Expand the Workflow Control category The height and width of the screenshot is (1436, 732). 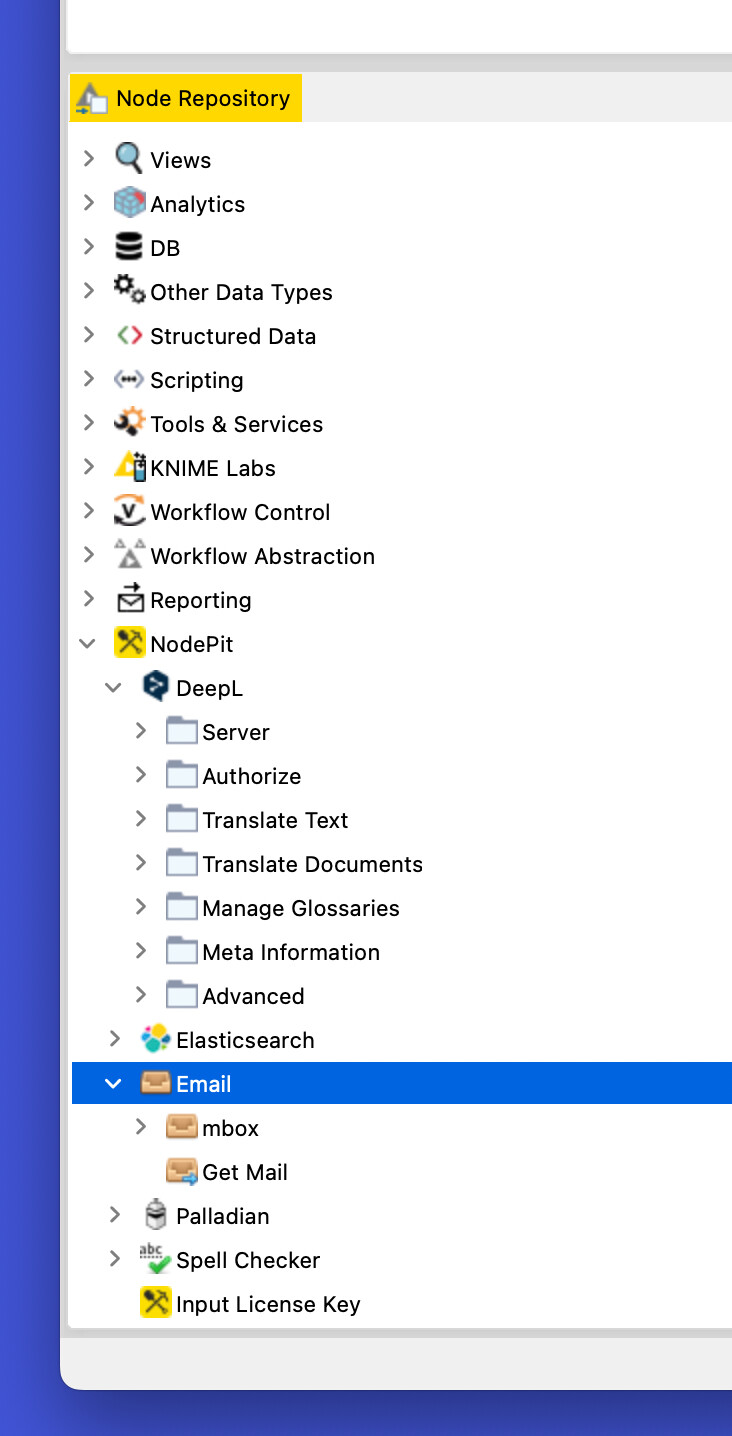click(89, 510)
